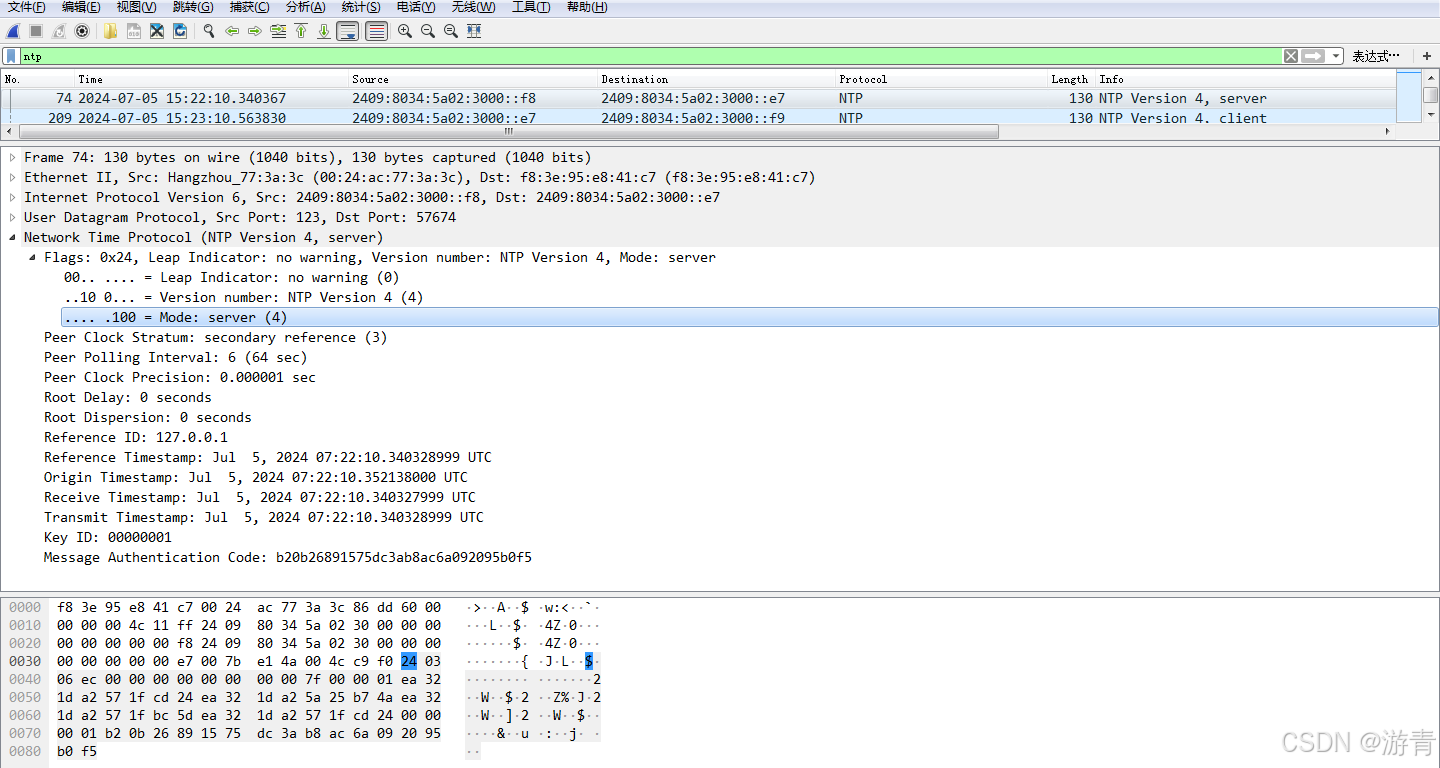Click the close capture file icon
Viewport: 1440px width, 768px height.
click(157, 31)
